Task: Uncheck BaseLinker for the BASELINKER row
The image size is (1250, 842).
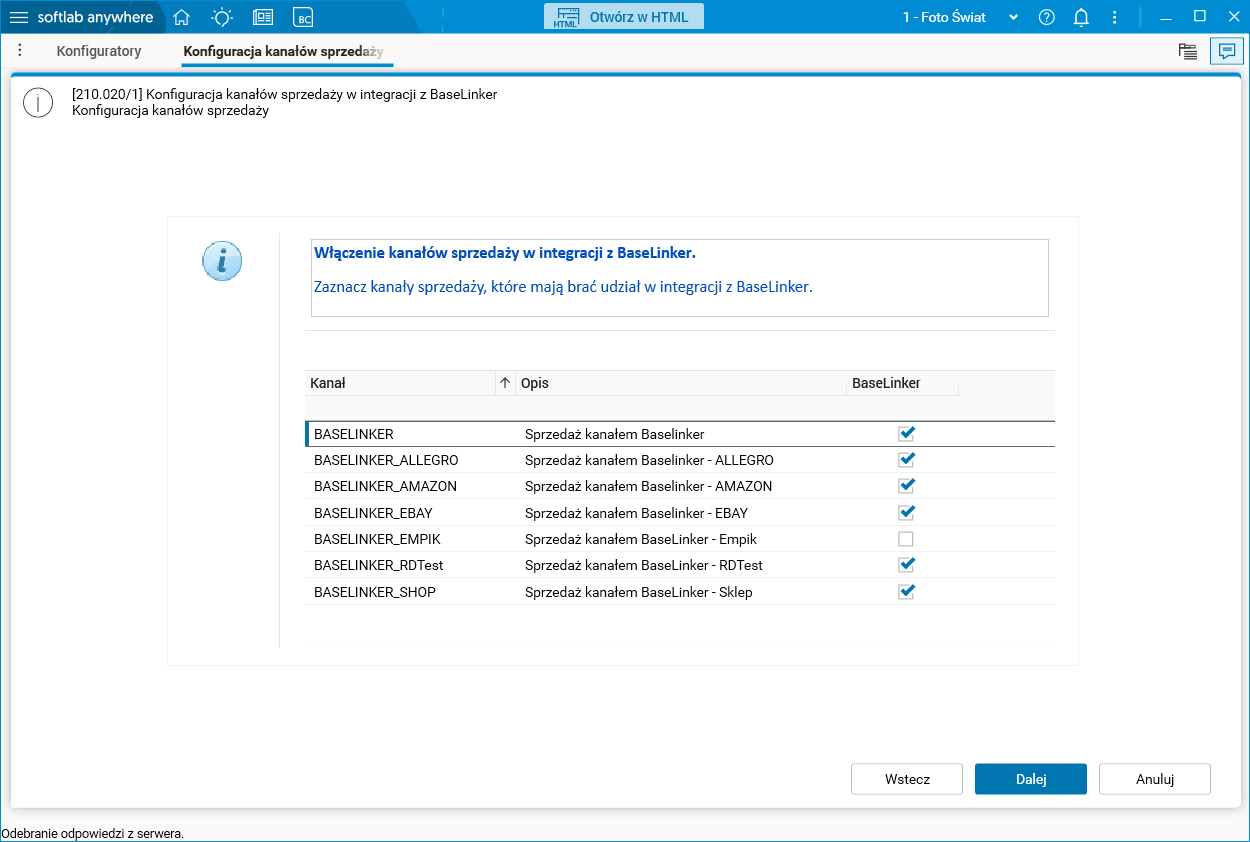Action: tap(906, 434)
